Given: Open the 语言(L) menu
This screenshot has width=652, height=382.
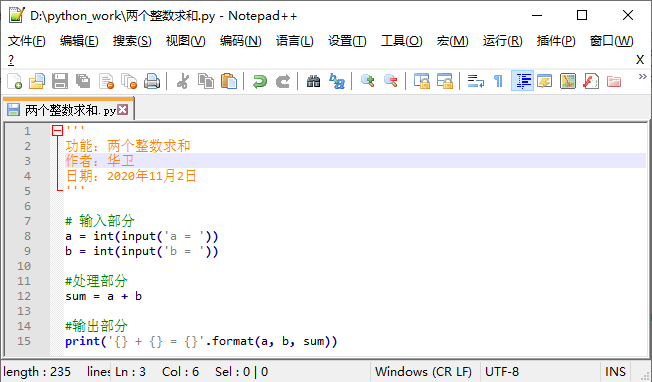Looking at the screenshot, I should [294, 41].
